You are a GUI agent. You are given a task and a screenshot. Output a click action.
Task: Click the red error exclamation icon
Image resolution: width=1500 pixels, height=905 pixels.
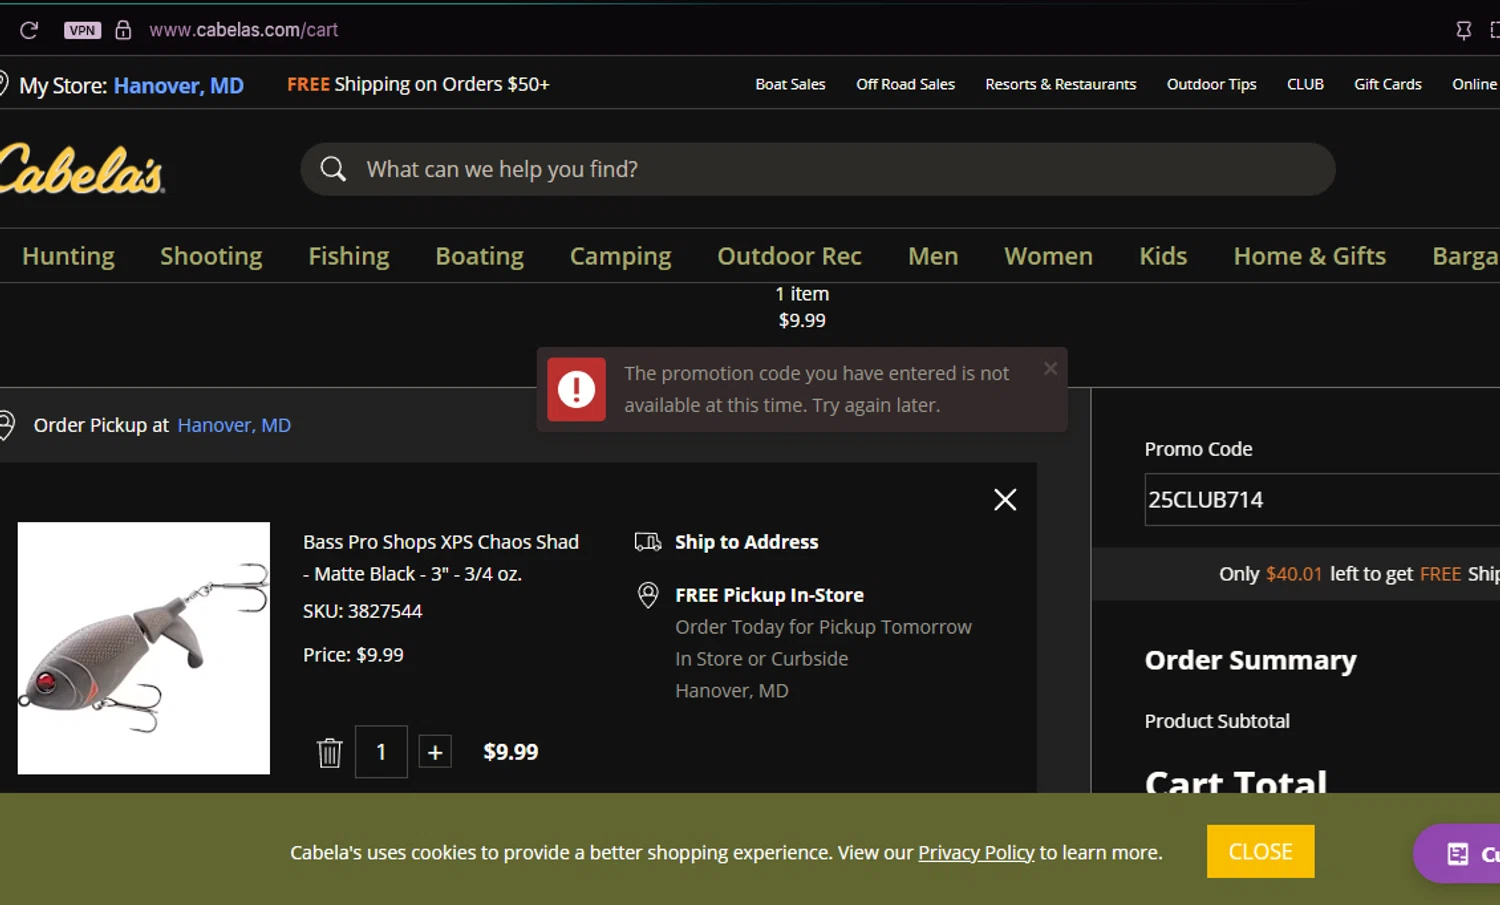(x=576, y=389)
